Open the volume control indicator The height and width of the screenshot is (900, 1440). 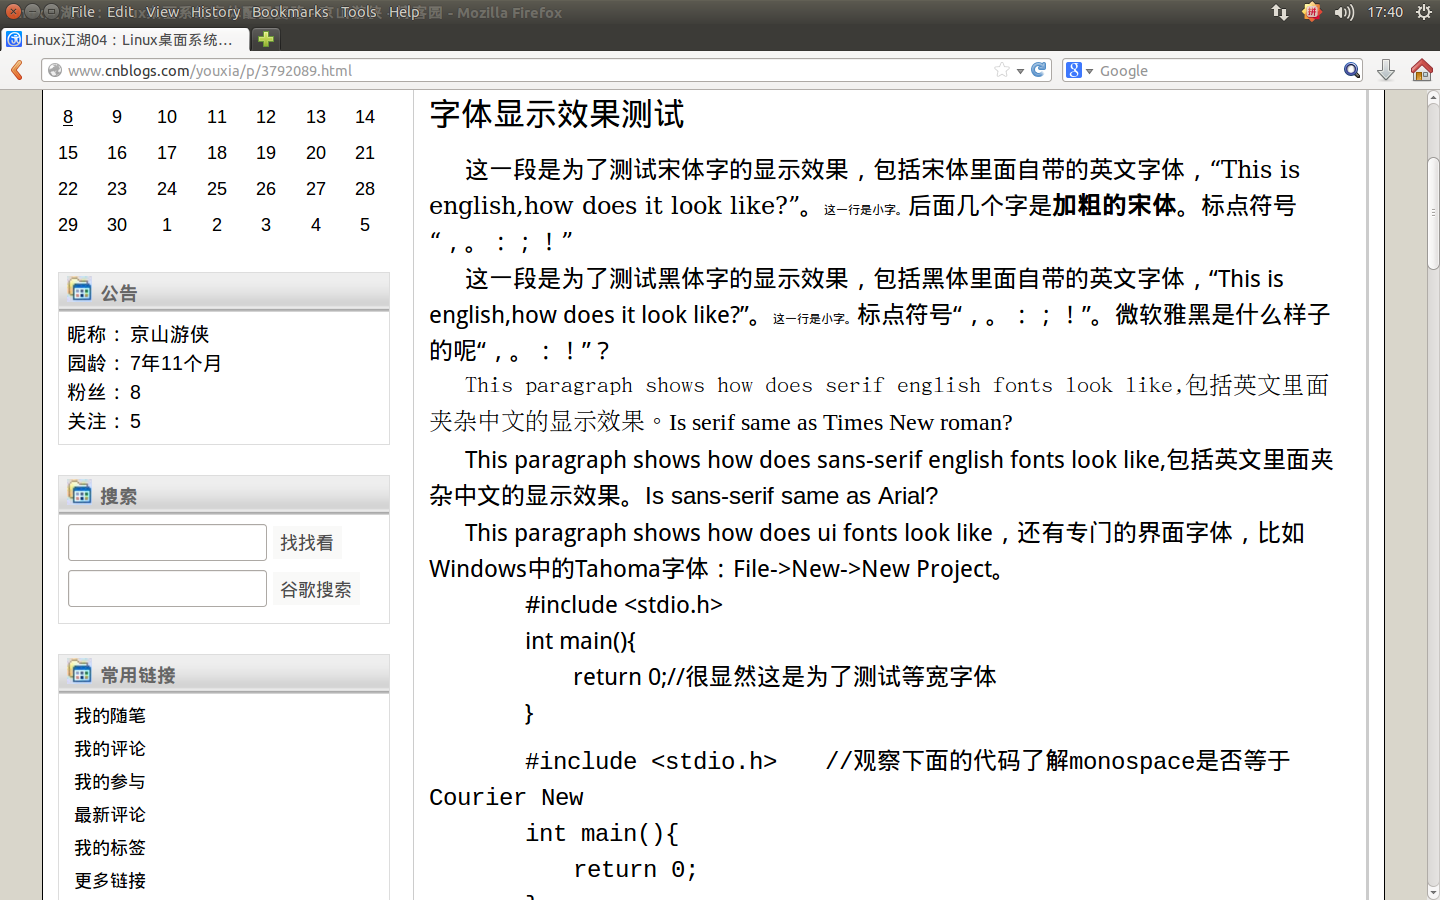(1344, 12)
